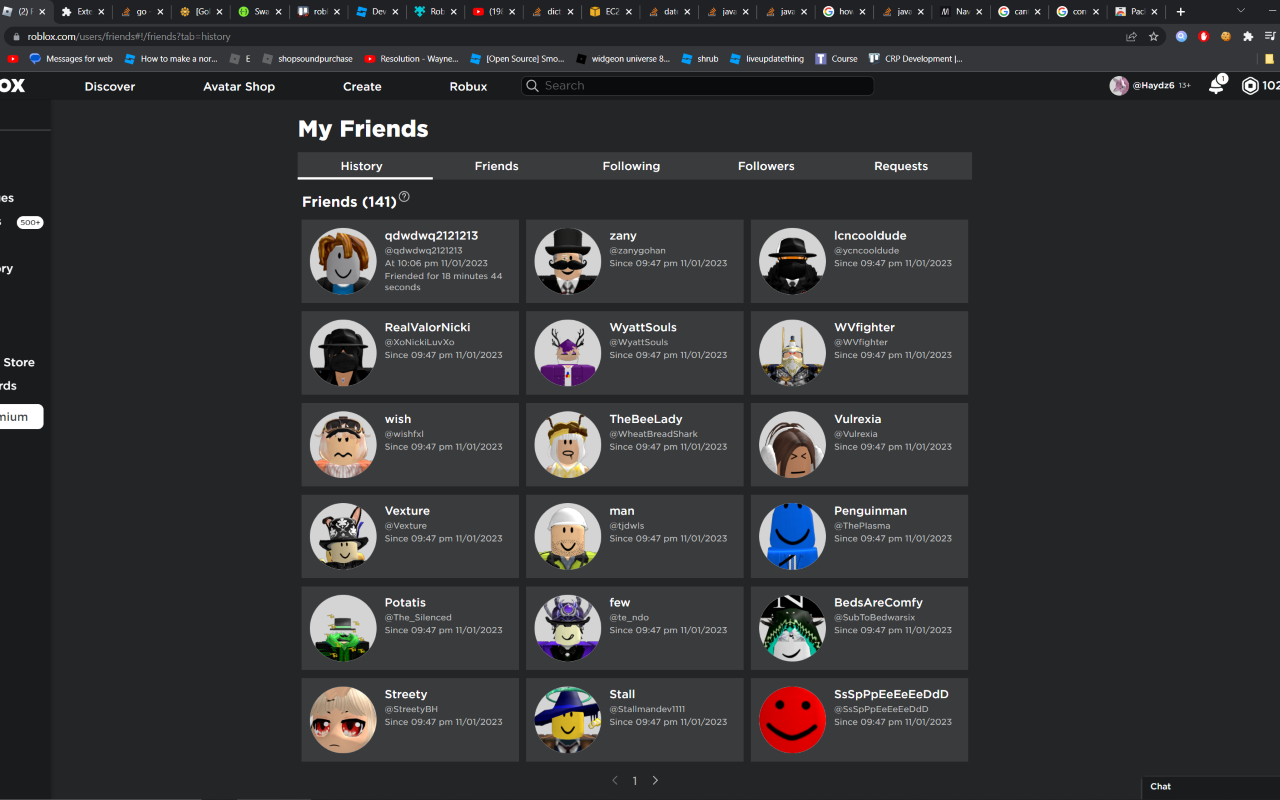This screenshot has height=800, width=1280.
Task: Click the search magnifier icon
Action: point(532,86)
